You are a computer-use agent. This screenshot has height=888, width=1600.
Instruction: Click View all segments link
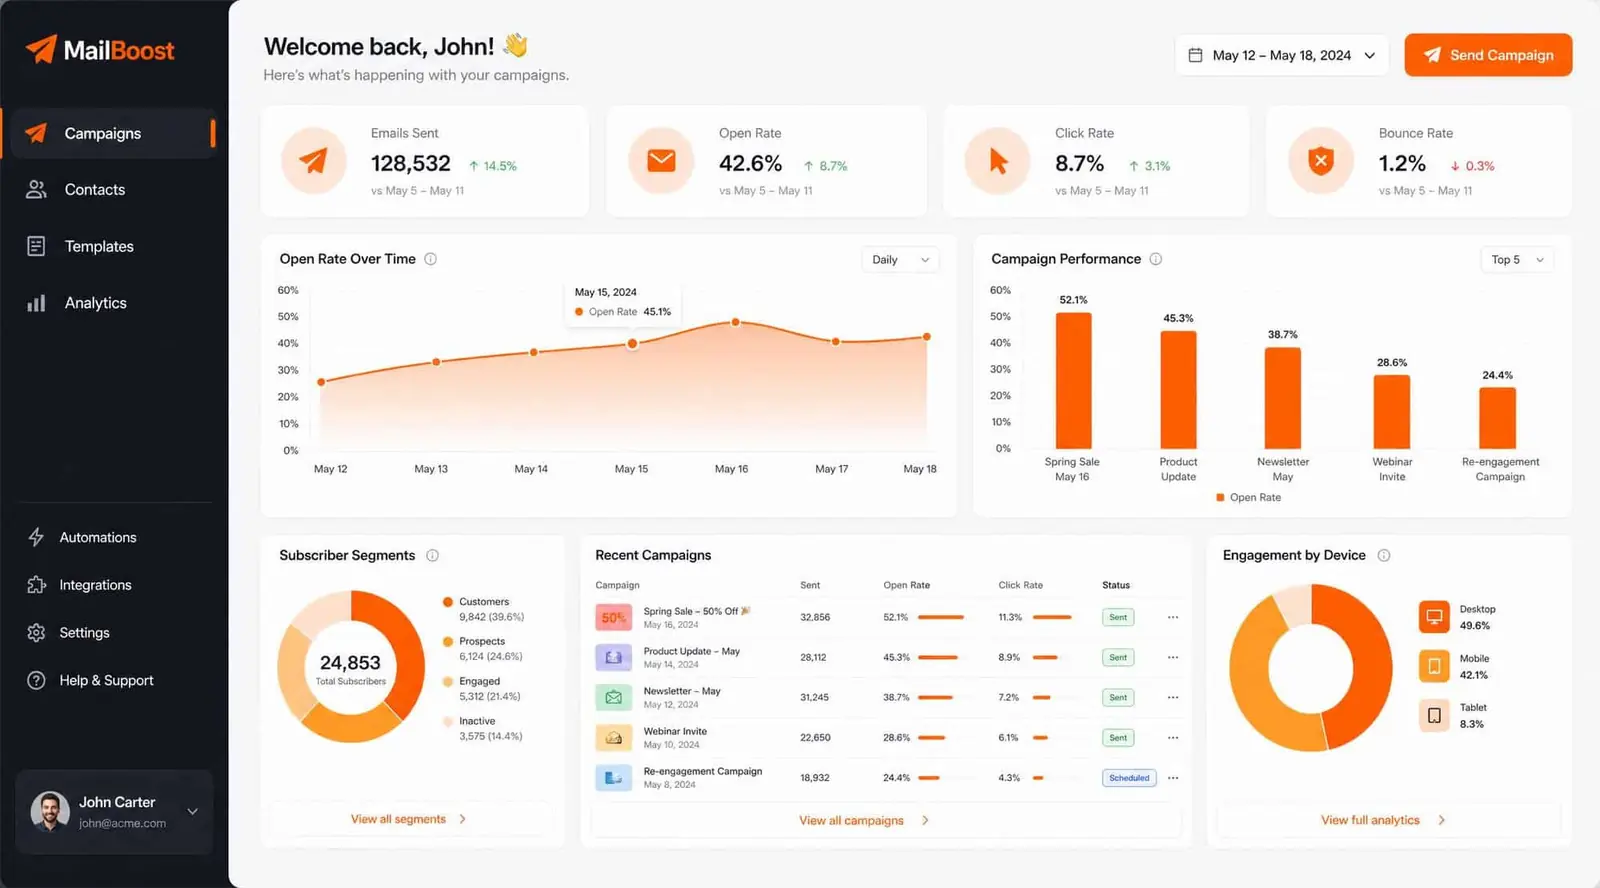pyautogui.click(x=408, y=819)
